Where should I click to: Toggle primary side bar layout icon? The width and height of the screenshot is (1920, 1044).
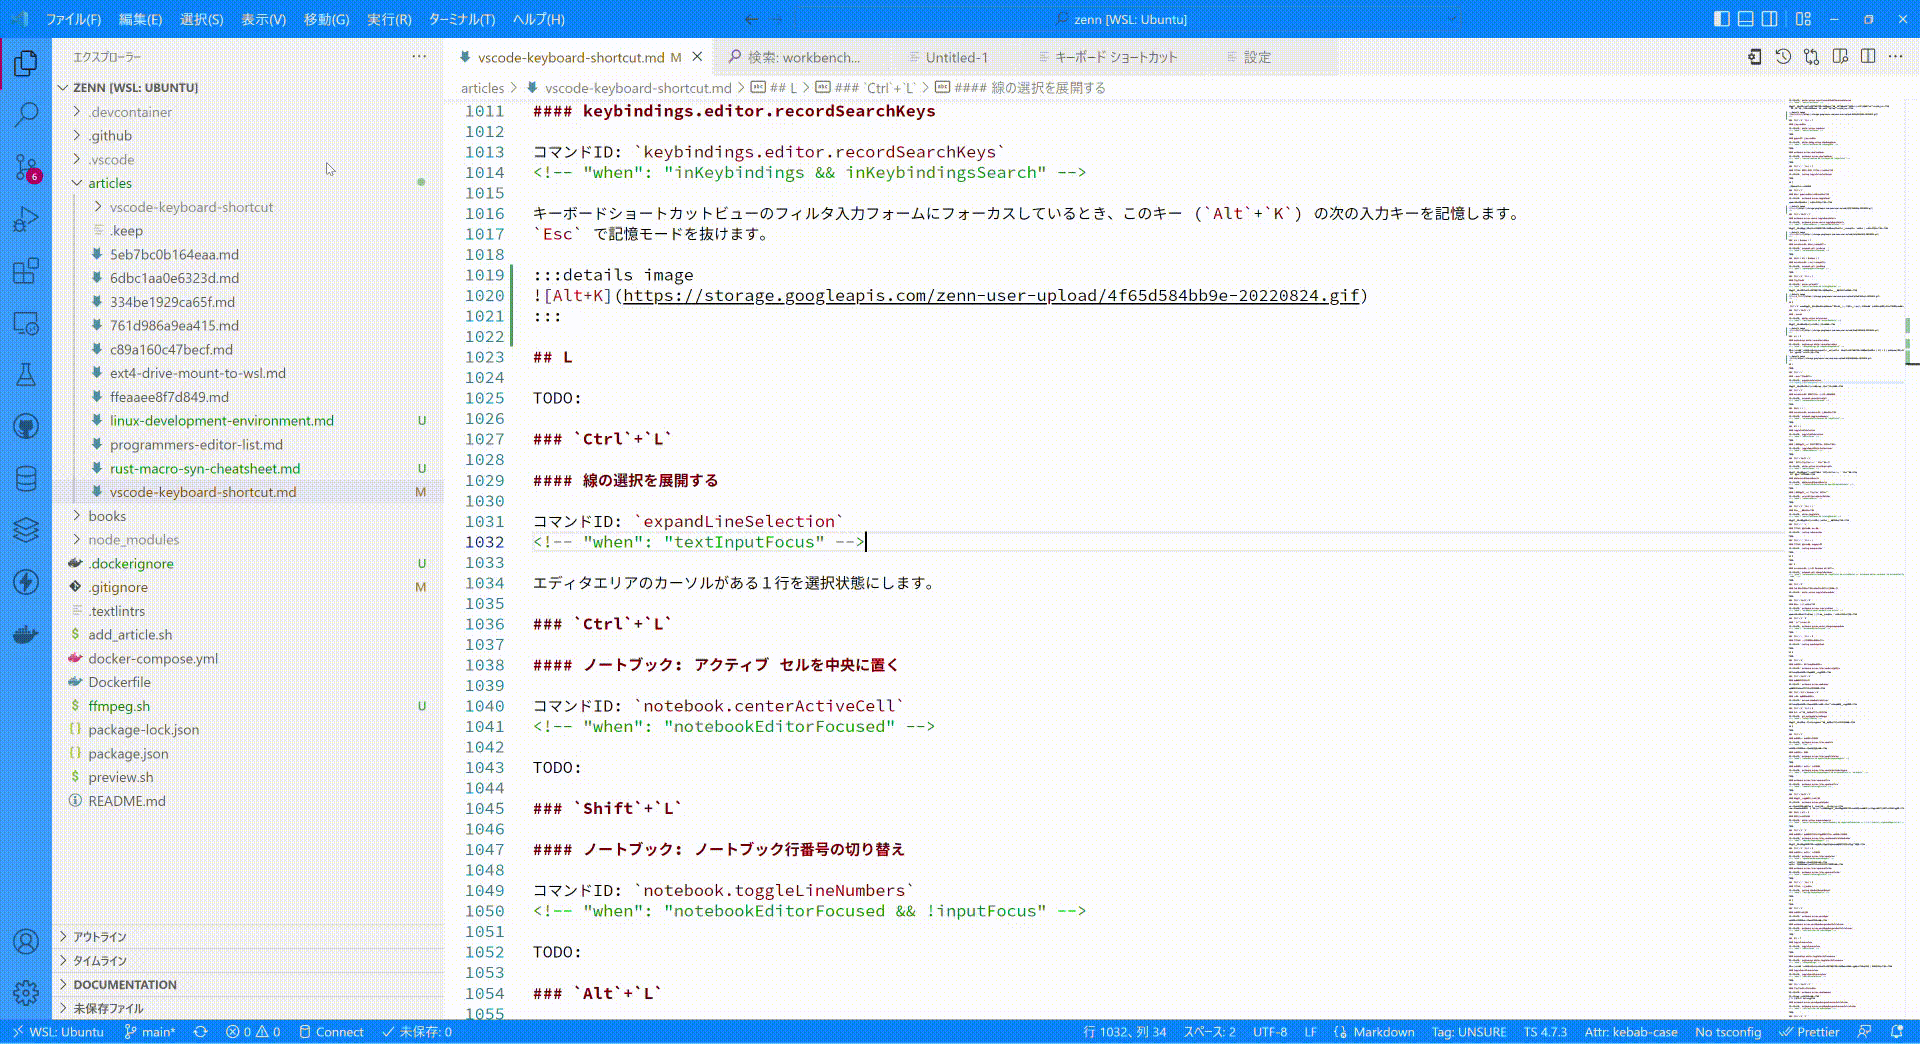pyautogui.click(x=1721, y=19)
